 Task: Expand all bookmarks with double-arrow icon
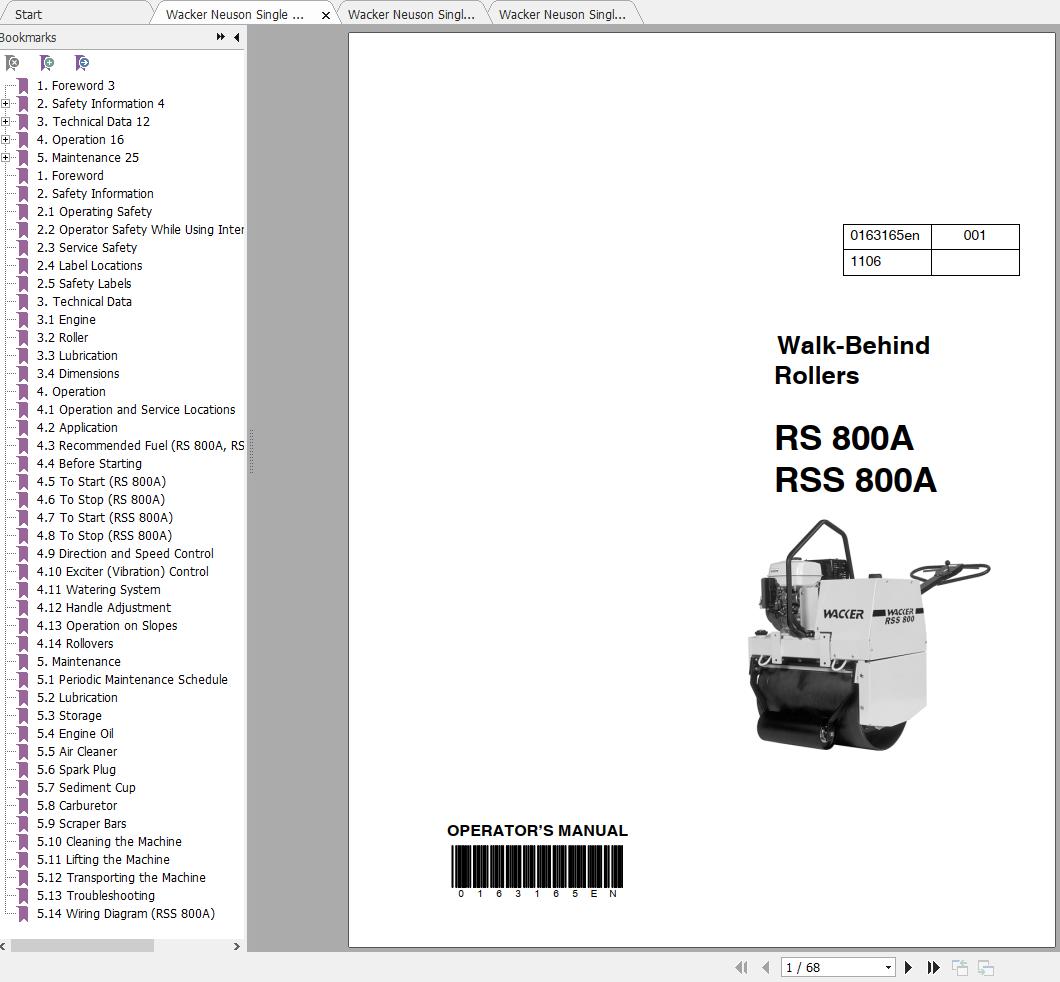[x=220, y=37]
